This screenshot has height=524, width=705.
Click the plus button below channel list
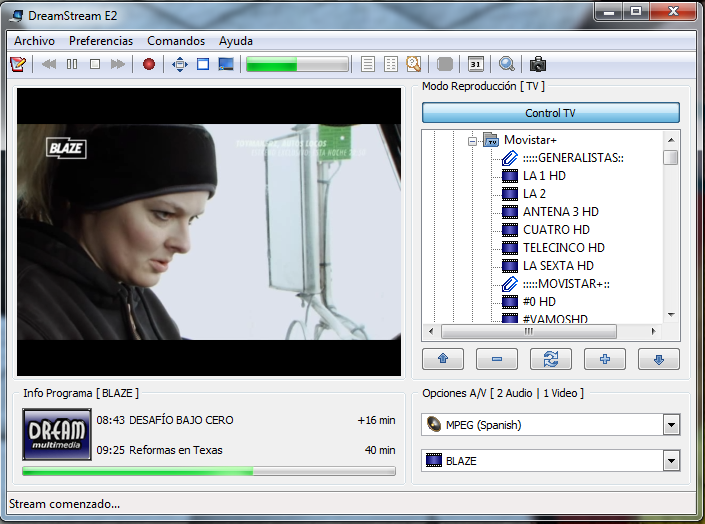[x=605, y=359]
